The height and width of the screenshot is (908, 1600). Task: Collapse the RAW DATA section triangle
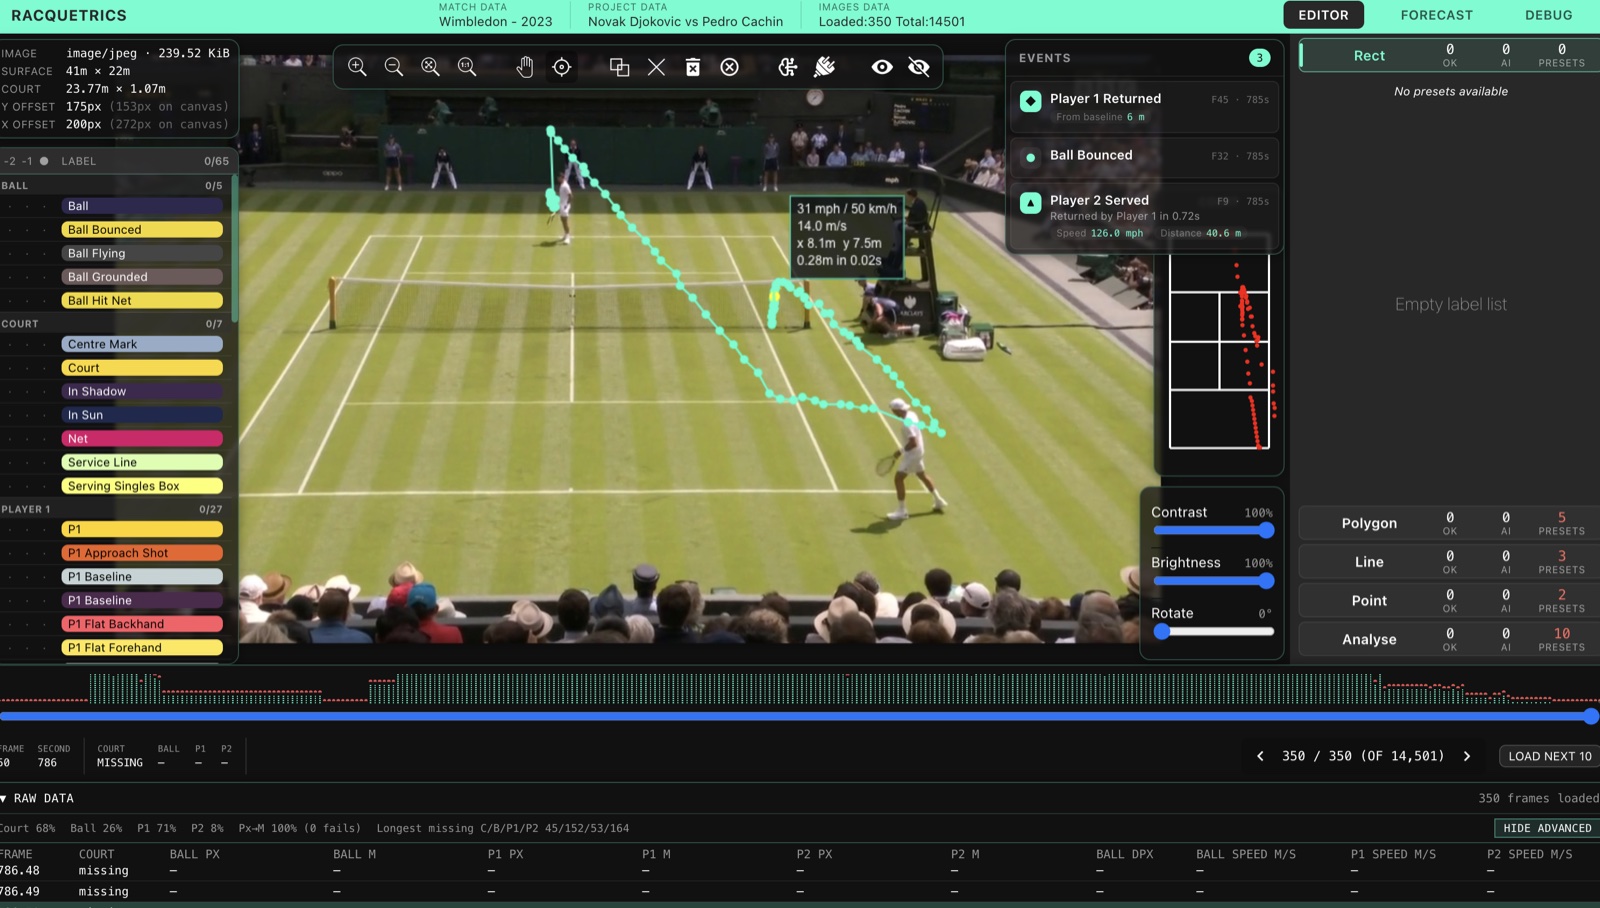pos(4,798)
